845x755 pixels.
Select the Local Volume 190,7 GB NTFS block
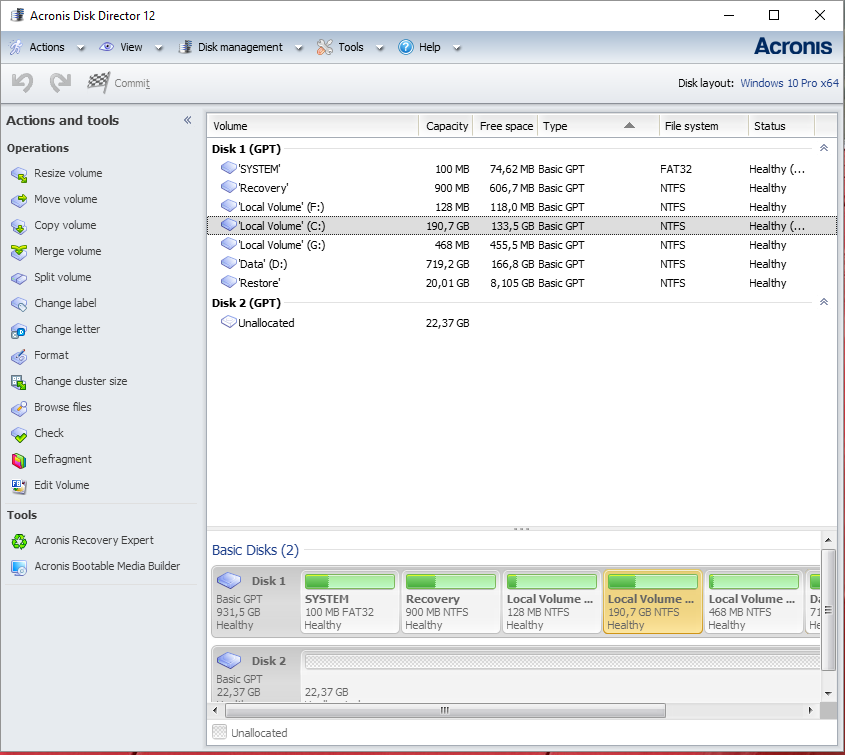[653, 602]
